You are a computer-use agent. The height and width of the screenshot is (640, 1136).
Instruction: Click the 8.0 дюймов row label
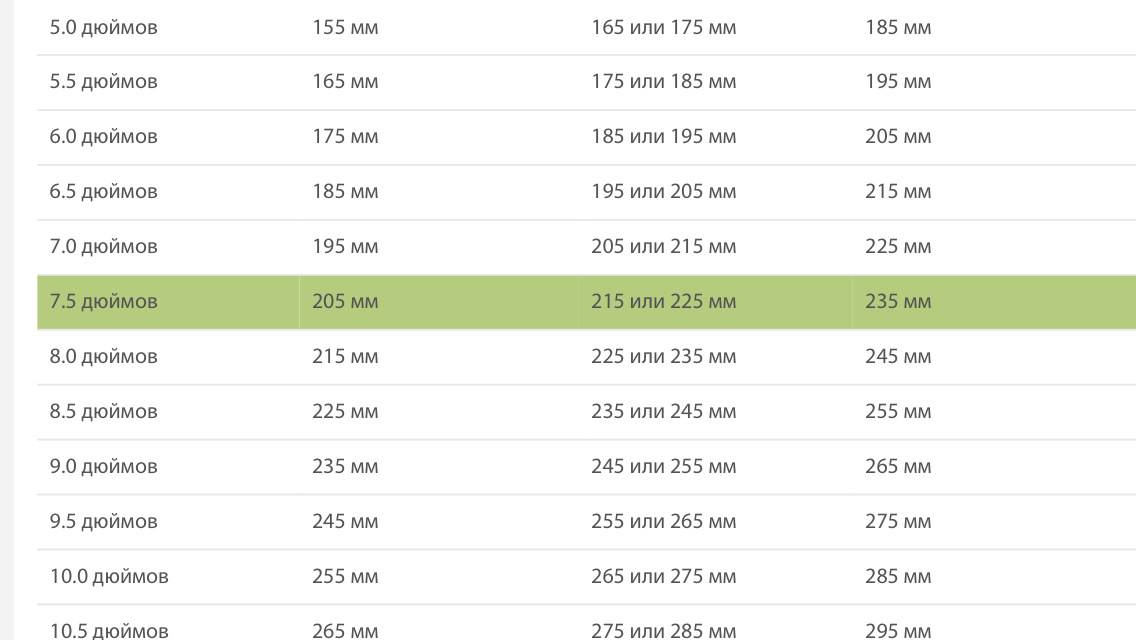coord(104,356)
